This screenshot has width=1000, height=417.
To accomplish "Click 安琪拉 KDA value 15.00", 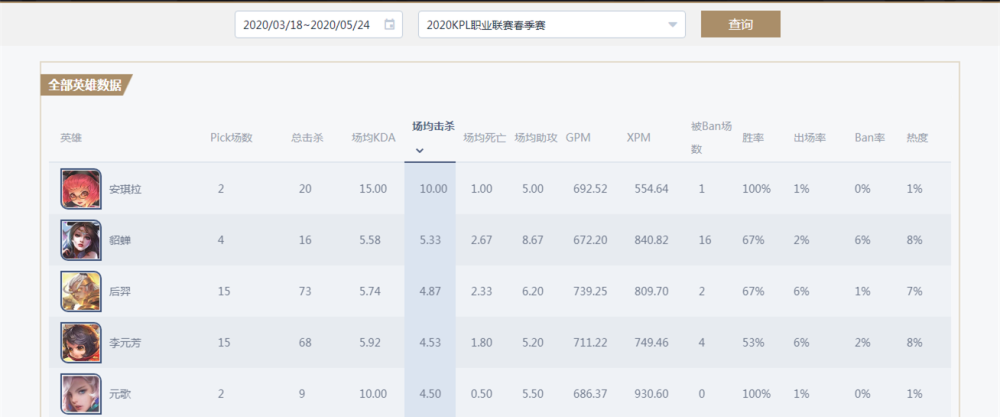I will tap(373, 189).
